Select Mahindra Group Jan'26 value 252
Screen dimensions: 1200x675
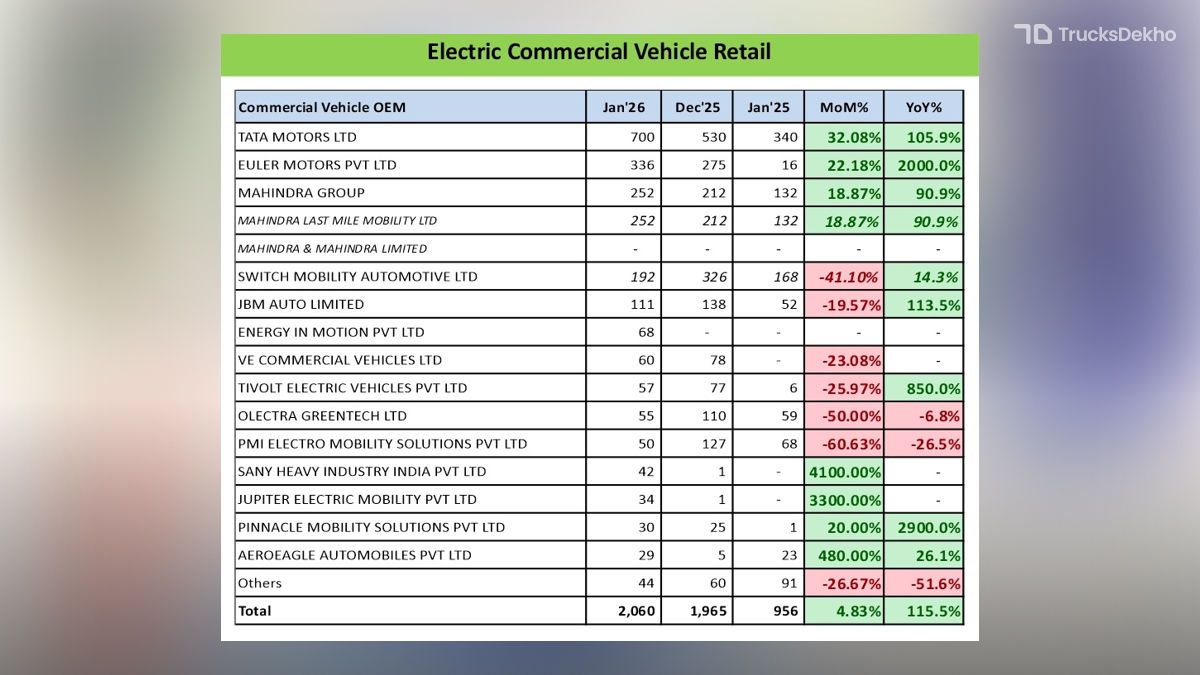click(642, 193)
